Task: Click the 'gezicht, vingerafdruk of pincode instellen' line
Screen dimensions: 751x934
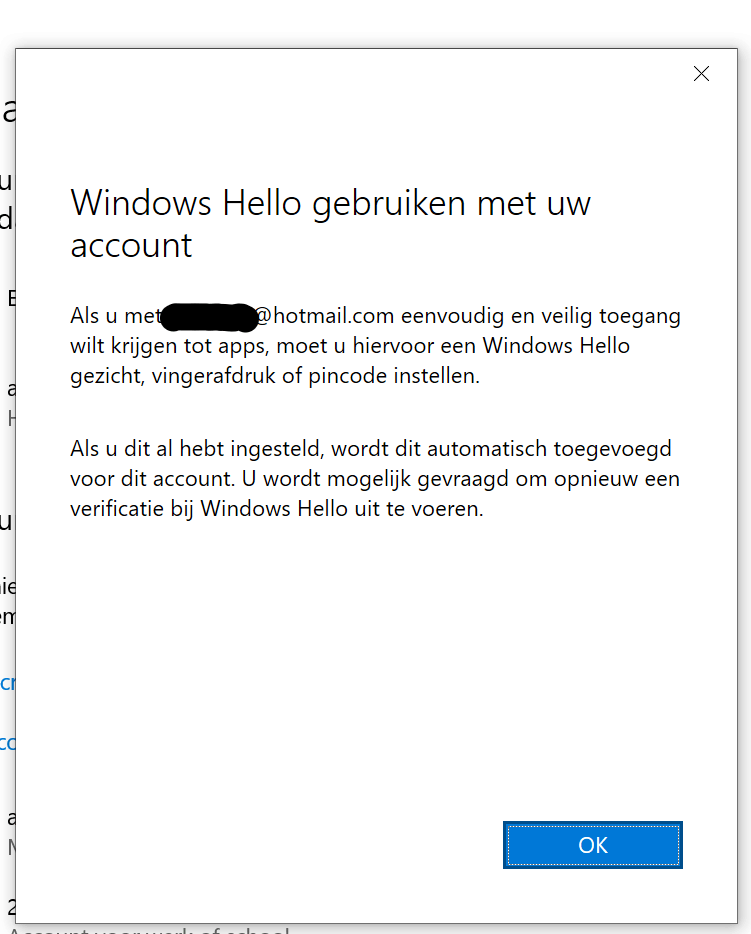Action: [x=275, y=376]
